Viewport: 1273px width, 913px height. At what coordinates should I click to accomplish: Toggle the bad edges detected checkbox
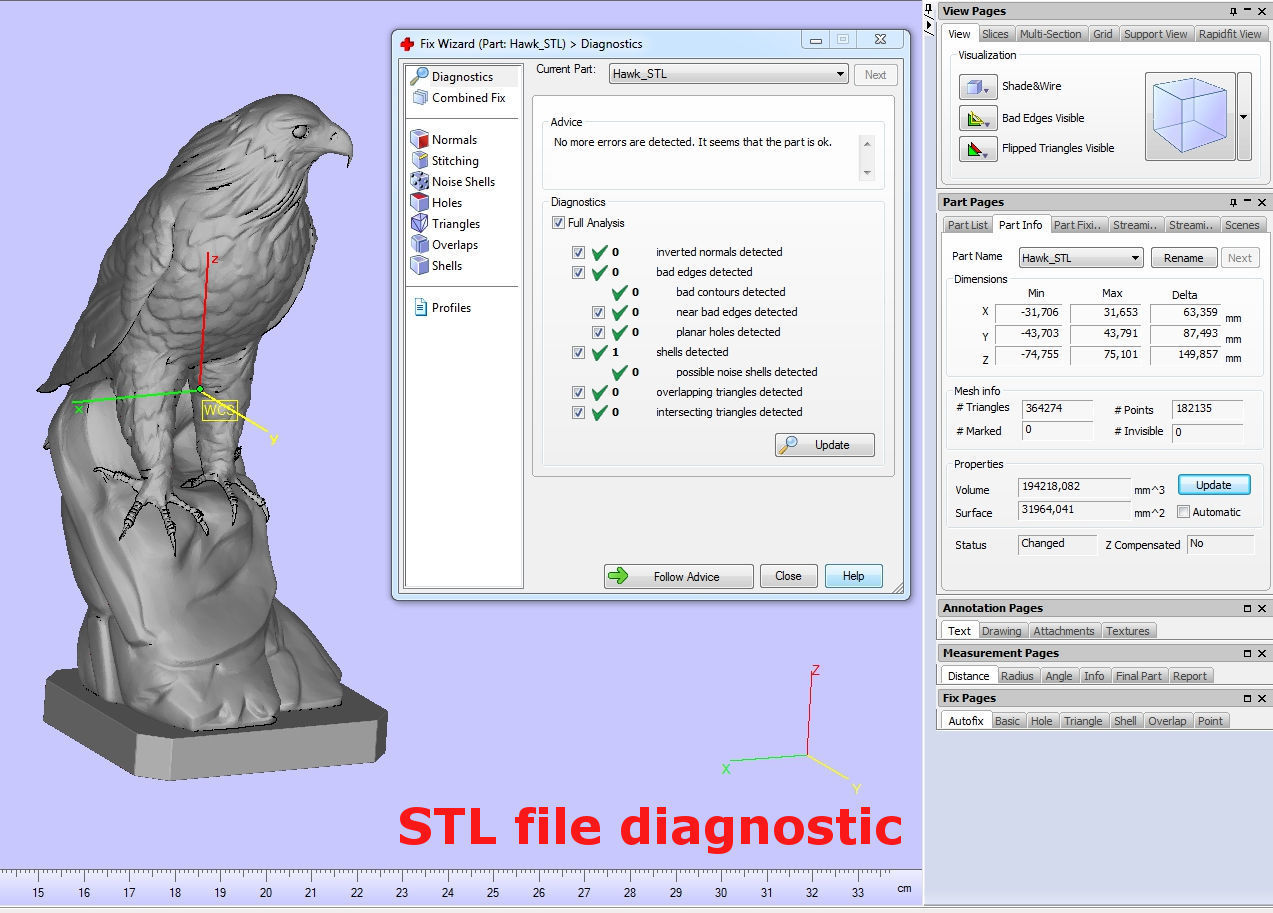[578, 272]
